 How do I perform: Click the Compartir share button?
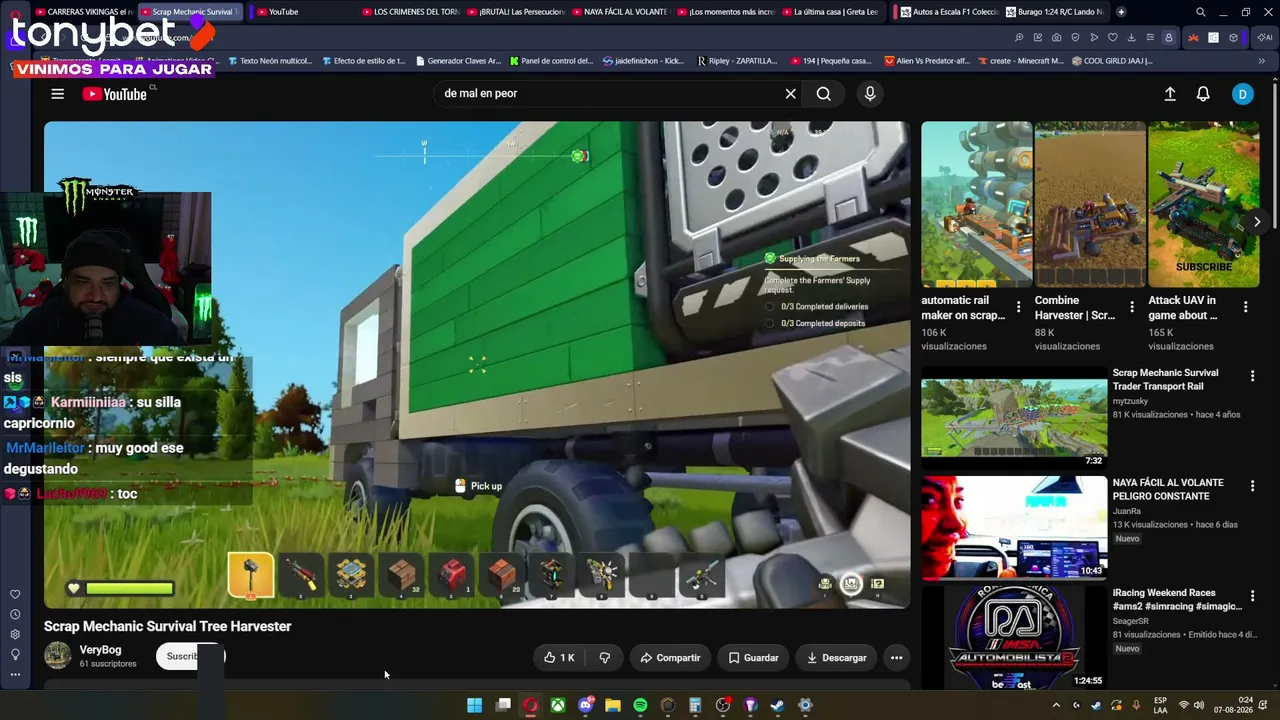click(670, 658)
